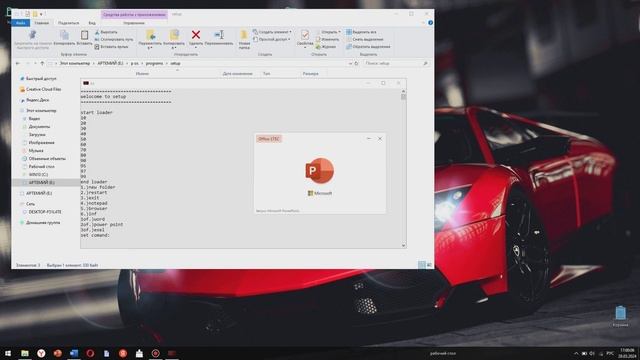Click Paste shortcut (Вставить ярлык) in ribbon
The image size is (640, 360).
pyautogui.click(x=111, y=47)
